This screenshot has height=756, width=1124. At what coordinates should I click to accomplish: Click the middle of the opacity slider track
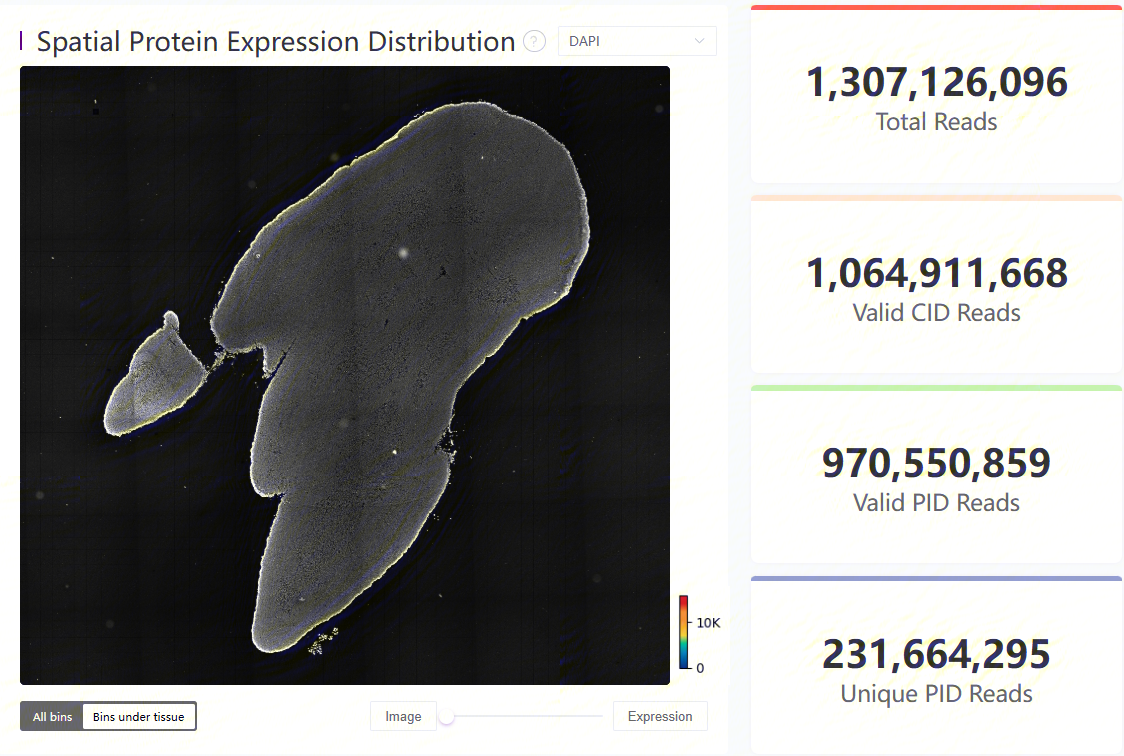point(525,717)
